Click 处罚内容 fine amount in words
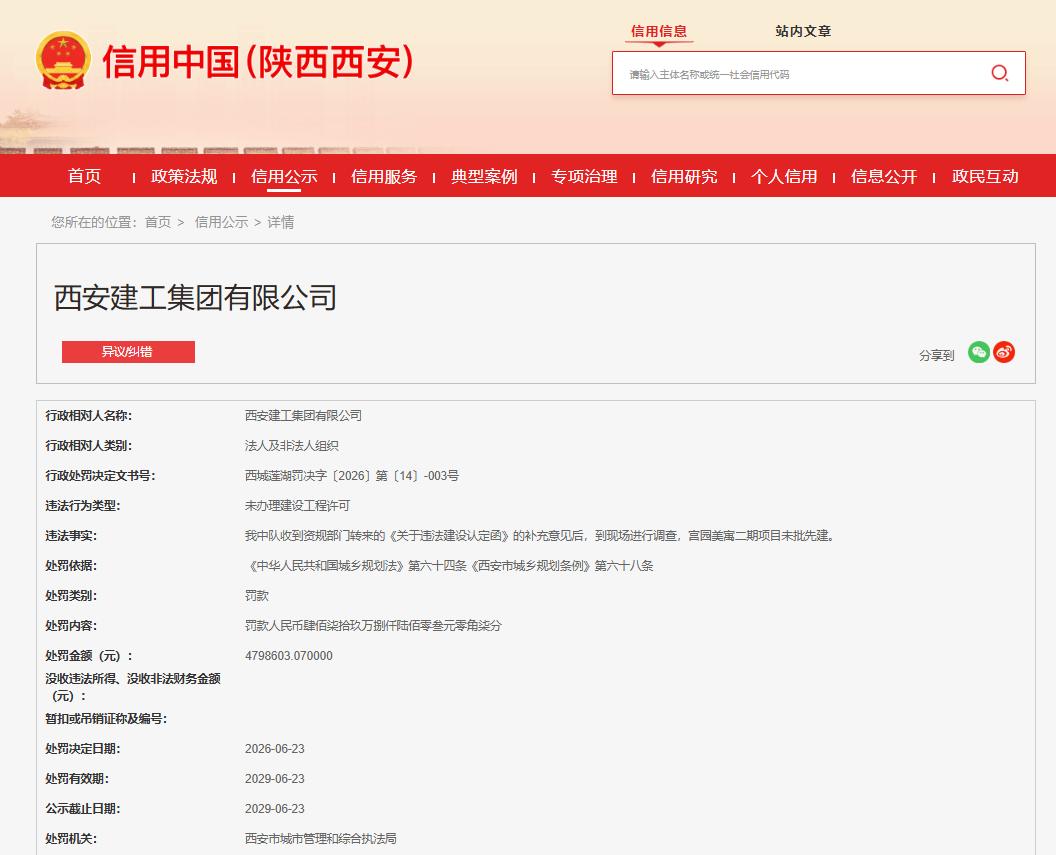The image size is (1056, 855). click(x=373, y=625)
